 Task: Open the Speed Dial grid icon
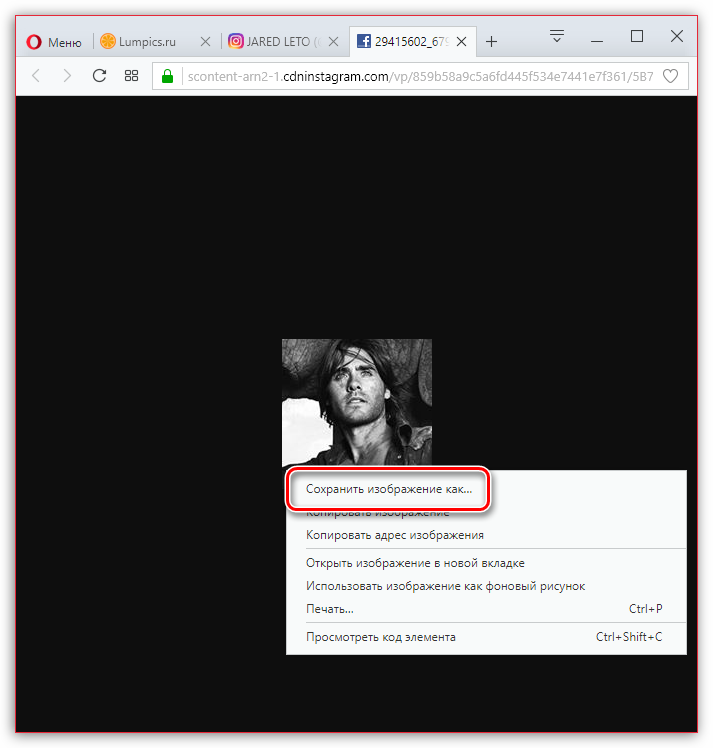(131, 75)
